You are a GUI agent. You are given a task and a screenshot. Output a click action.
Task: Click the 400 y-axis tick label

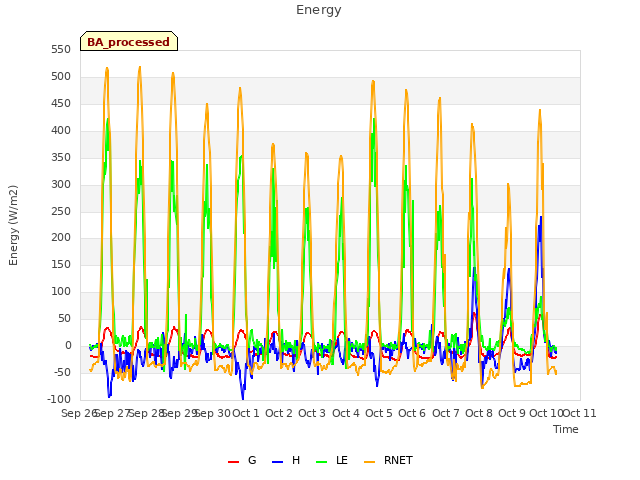pyautogui.click(x=61, y=131)
